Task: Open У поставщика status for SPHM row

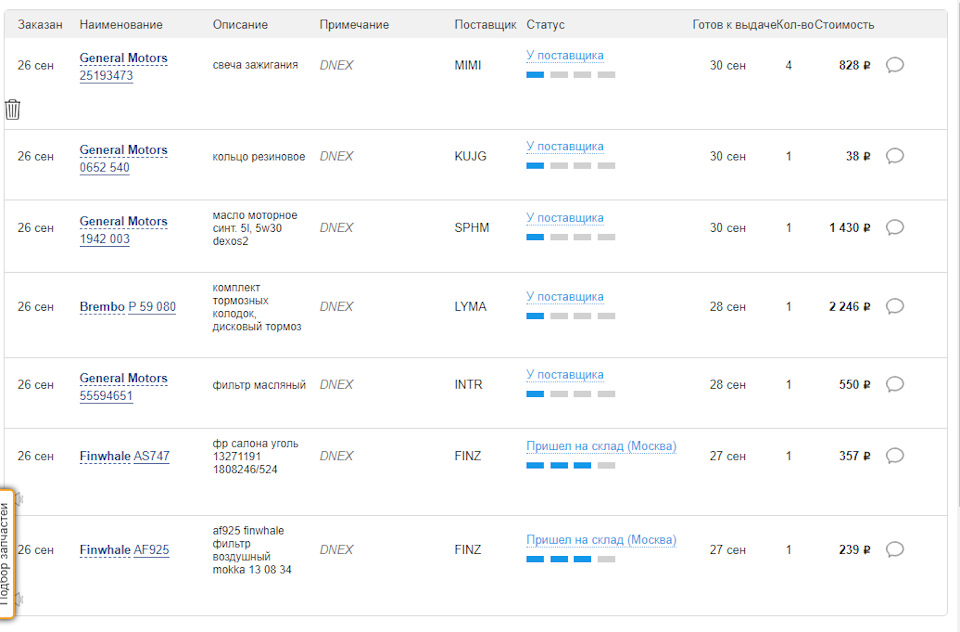Action: point(564,218)
